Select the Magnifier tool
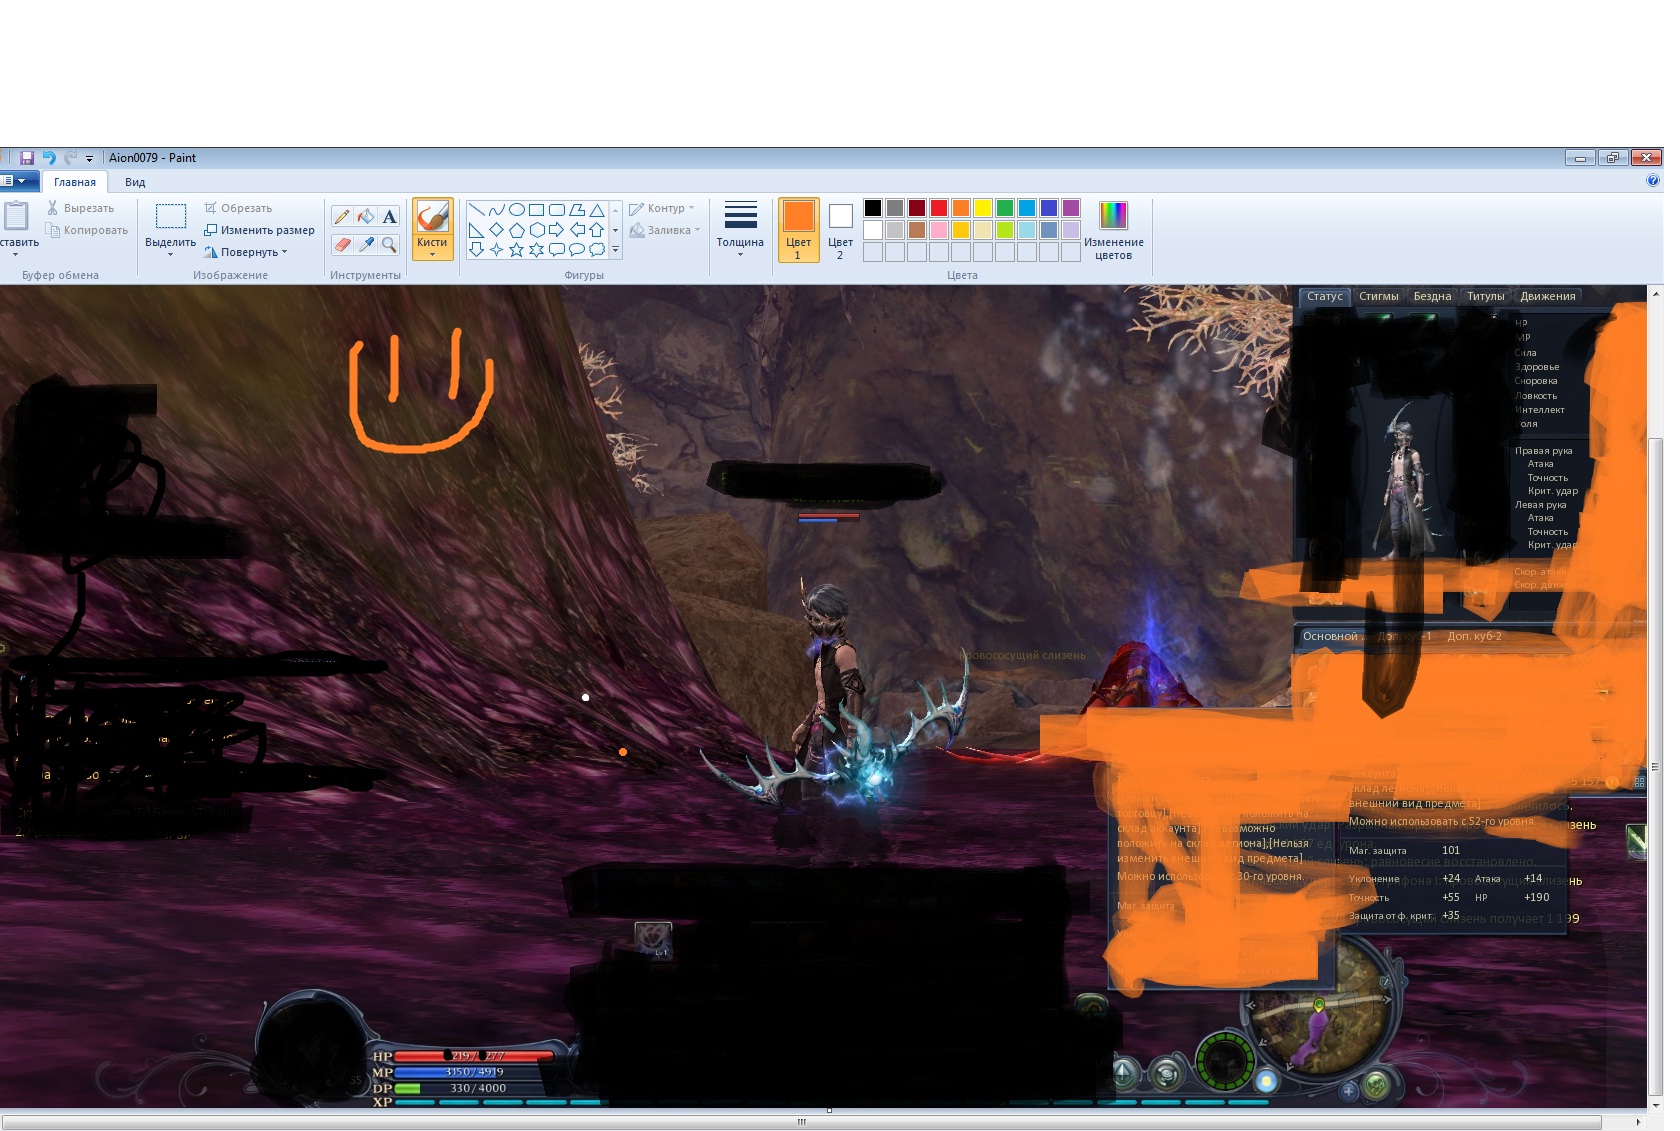1680x1131 pixels. click(x=390, y=244)
